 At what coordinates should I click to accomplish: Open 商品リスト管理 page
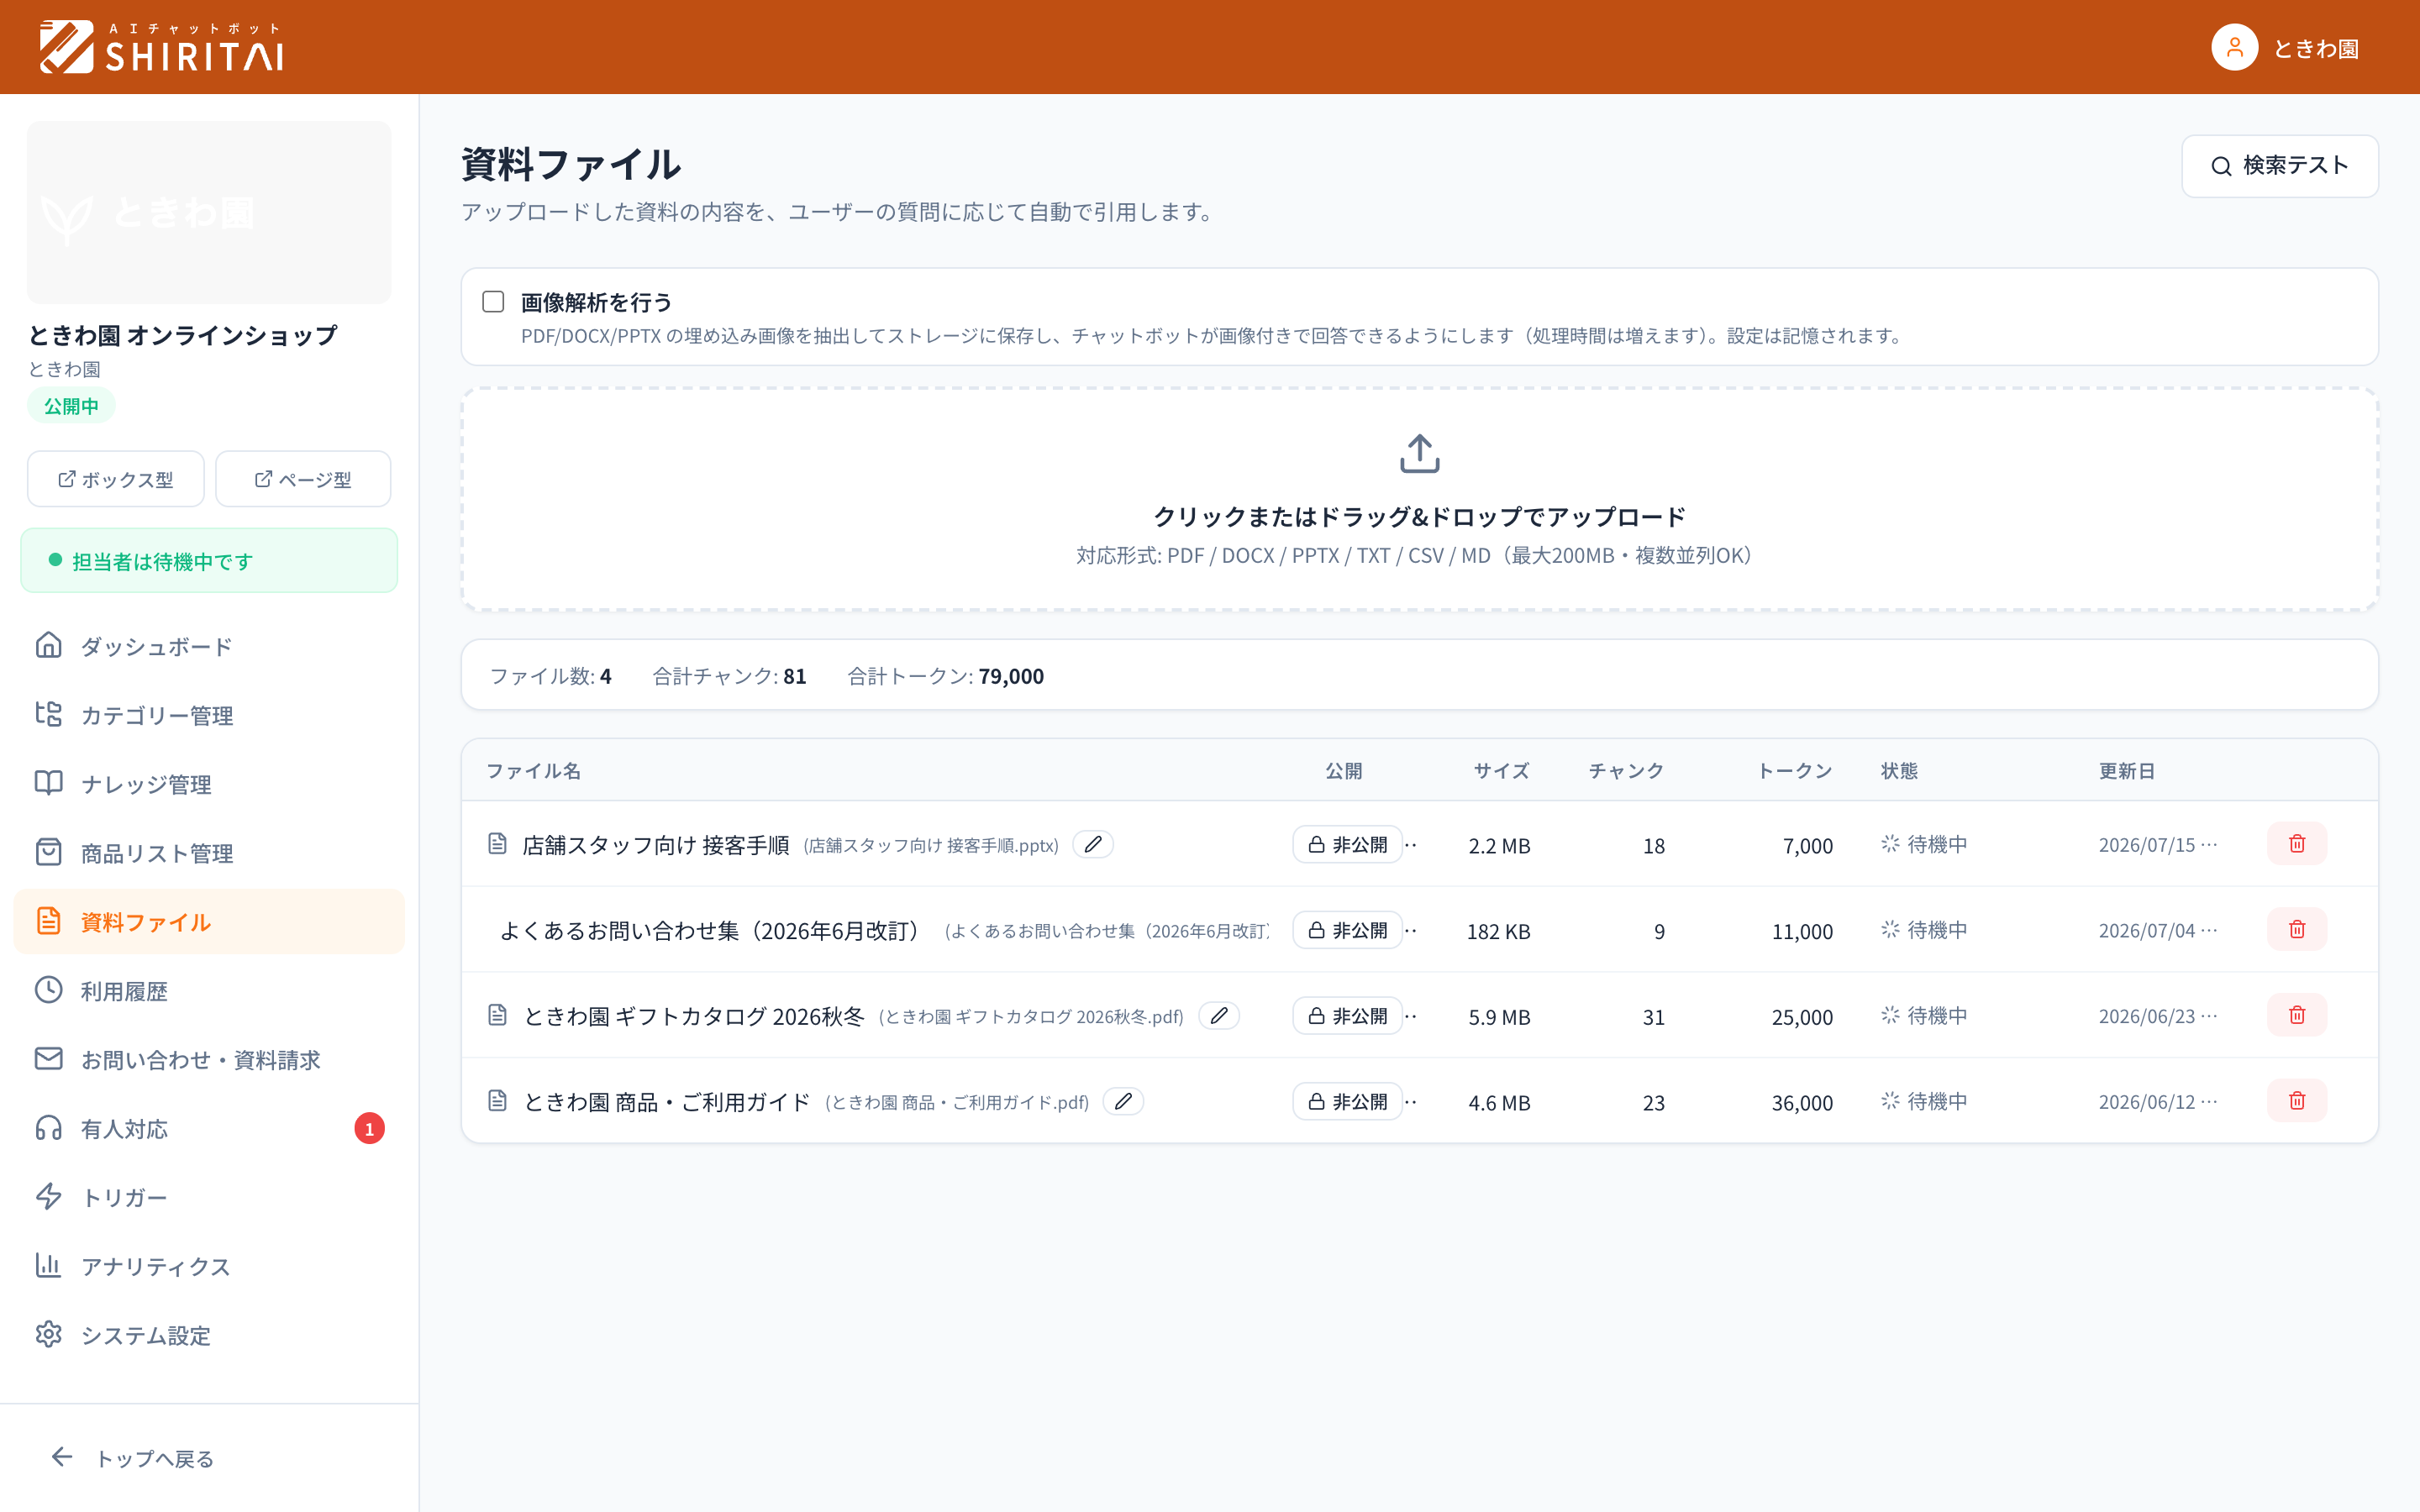pyautogui.click(x=209, y=853)
